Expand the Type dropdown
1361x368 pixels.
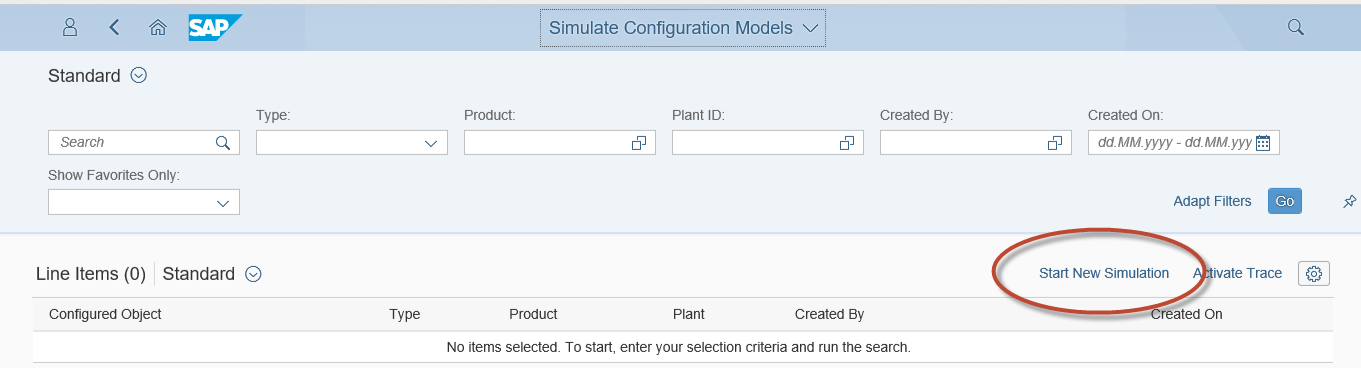(431, 143)
